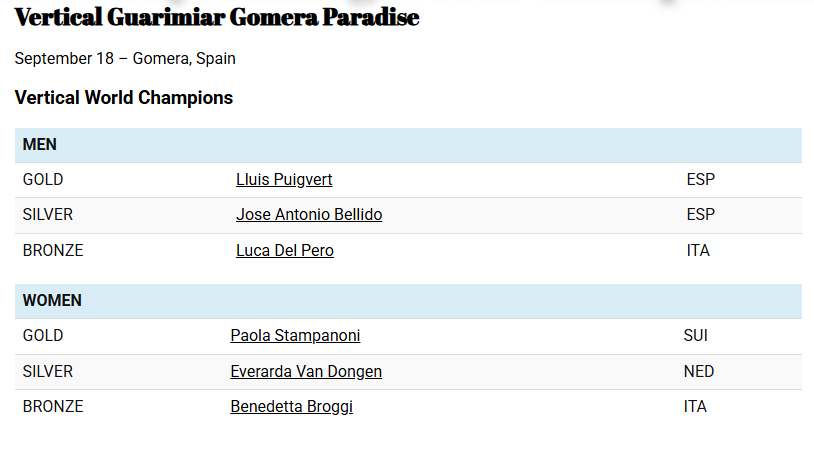This screenshot has height=474, width=814.
Task: Click ESP beside Jose Antonio Bellido
Action: point(701,214)
